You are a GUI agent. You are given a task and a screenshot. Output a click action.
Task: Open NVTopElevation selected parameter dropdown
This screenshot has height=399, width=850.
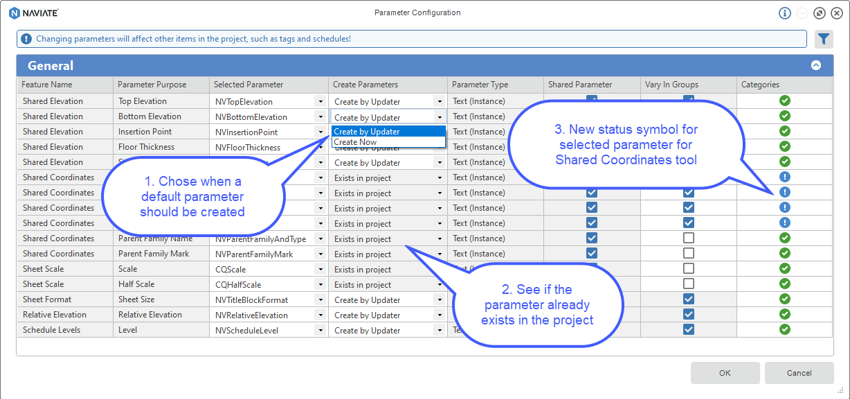click(x=320, y=101)
